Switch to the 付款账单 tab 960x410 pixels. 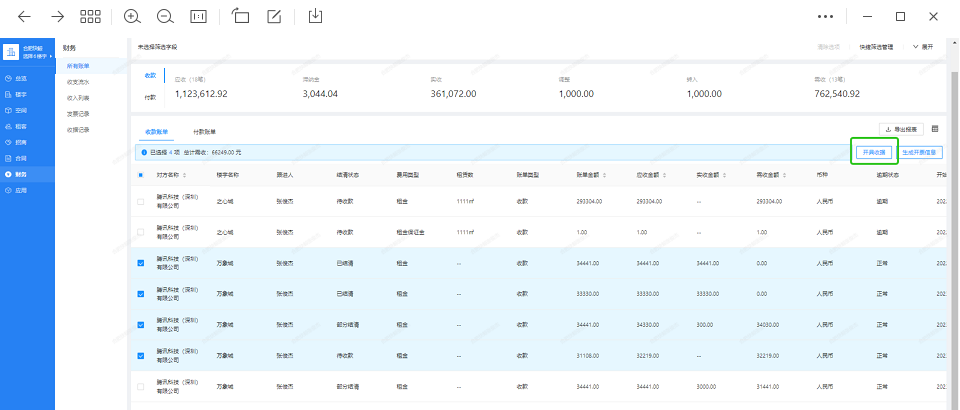pos(204,131)
